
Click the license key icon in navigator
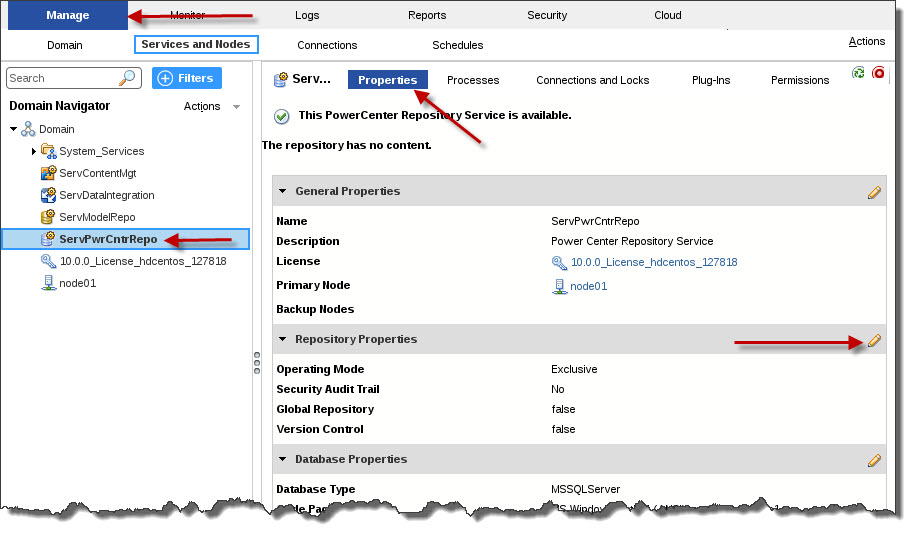point(48,261)
